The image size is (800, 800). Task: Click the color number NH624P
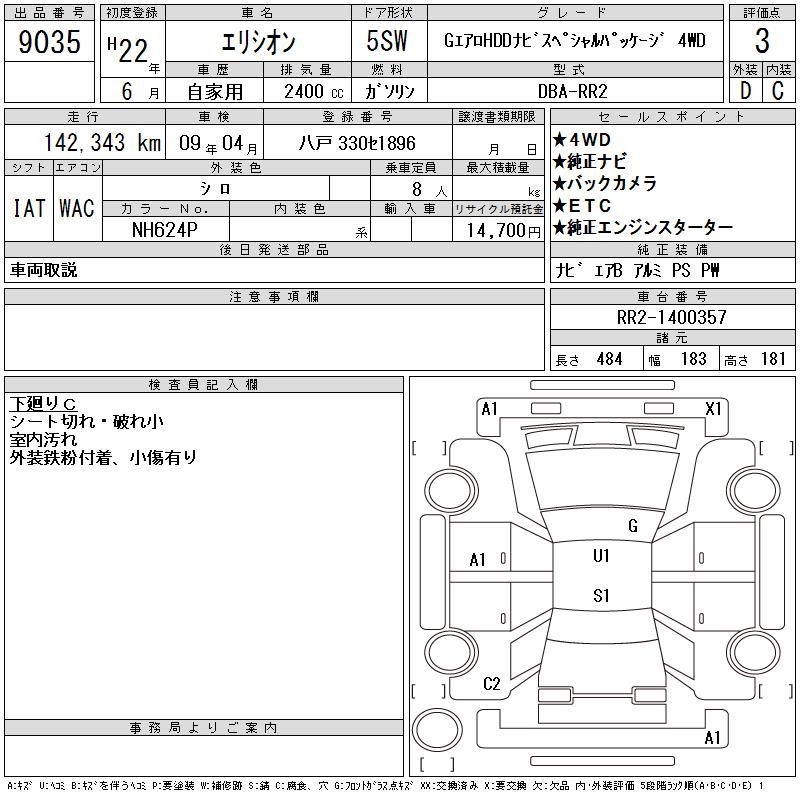[x=165, y=230]
